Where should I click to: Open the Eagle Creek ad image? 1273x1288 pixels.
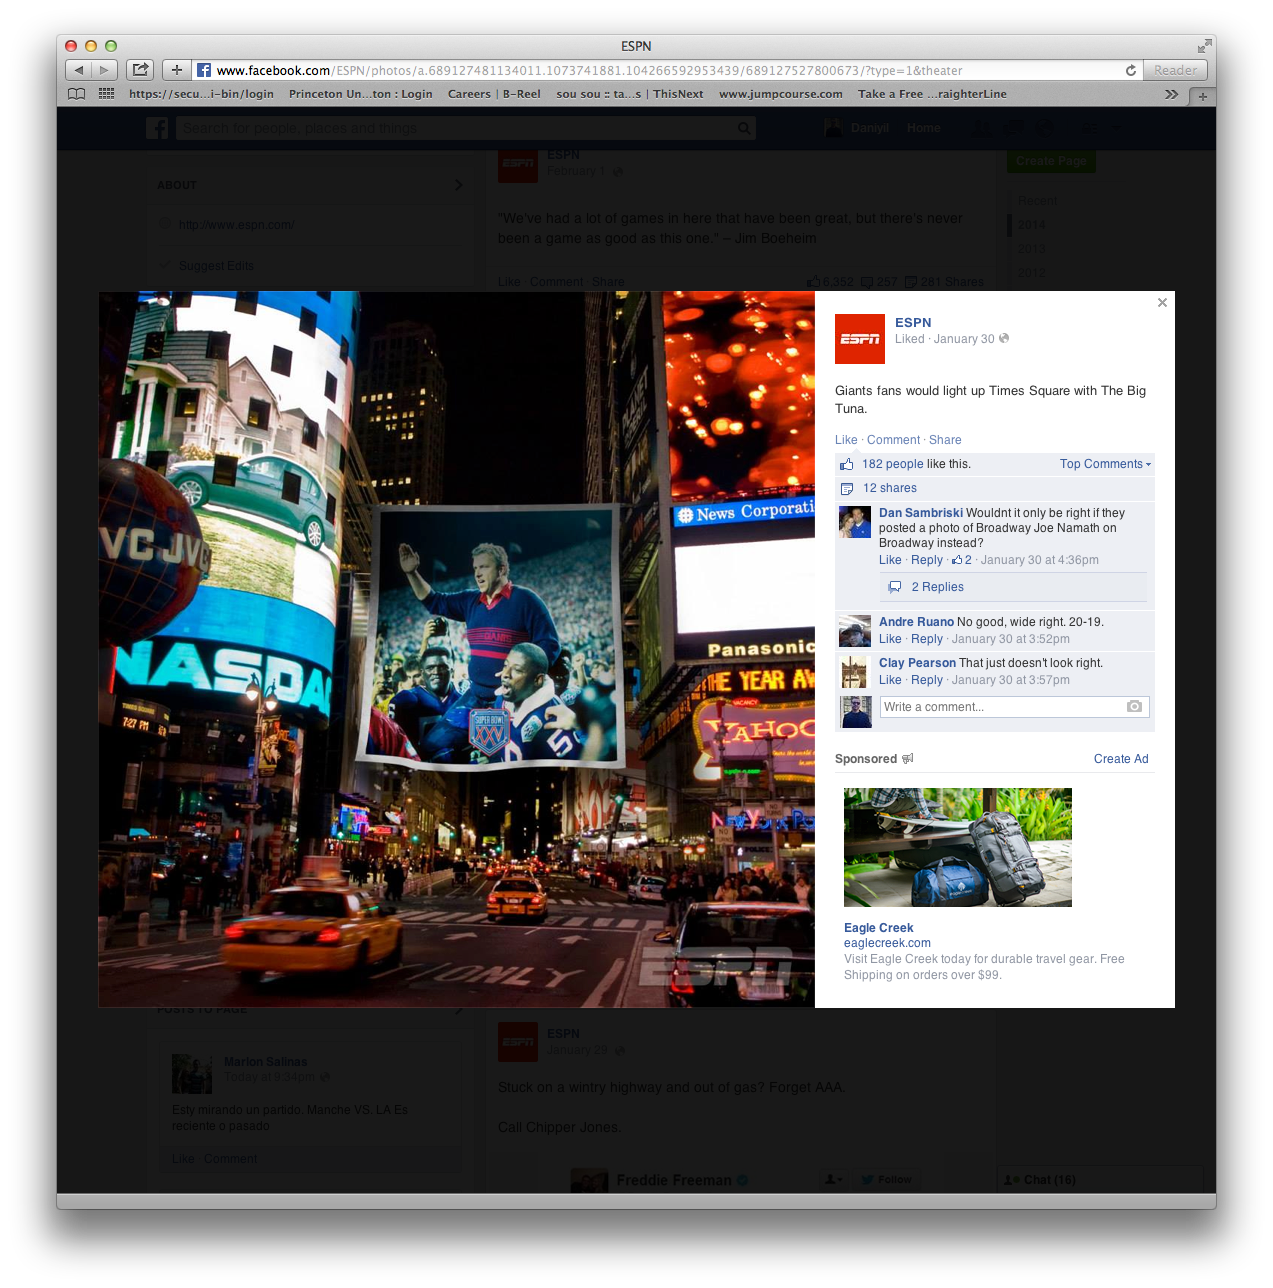coord(958,848)
